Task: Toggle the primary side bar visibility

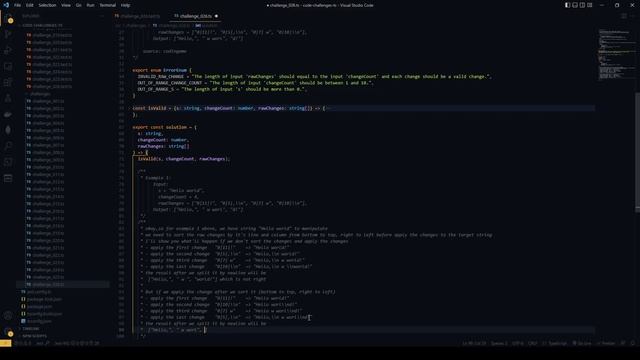Action: [568, 5]
